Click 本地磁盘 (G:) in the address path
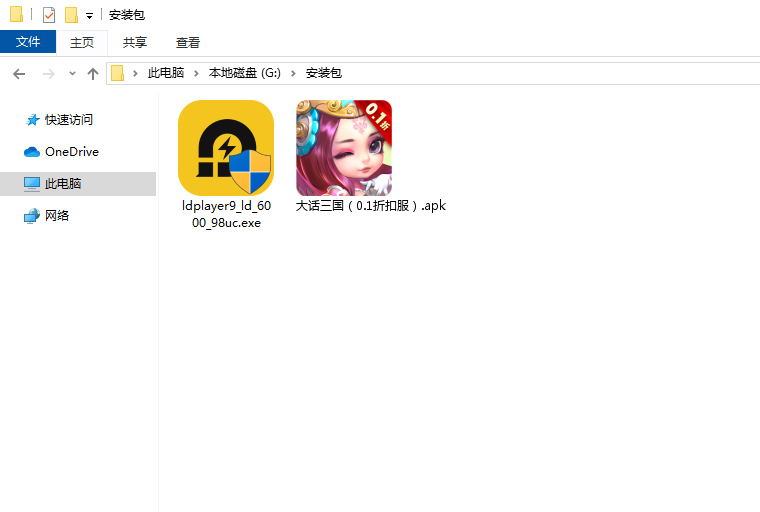Image resolution: width=760 pixels, height=512 pixels. [245, 73]
